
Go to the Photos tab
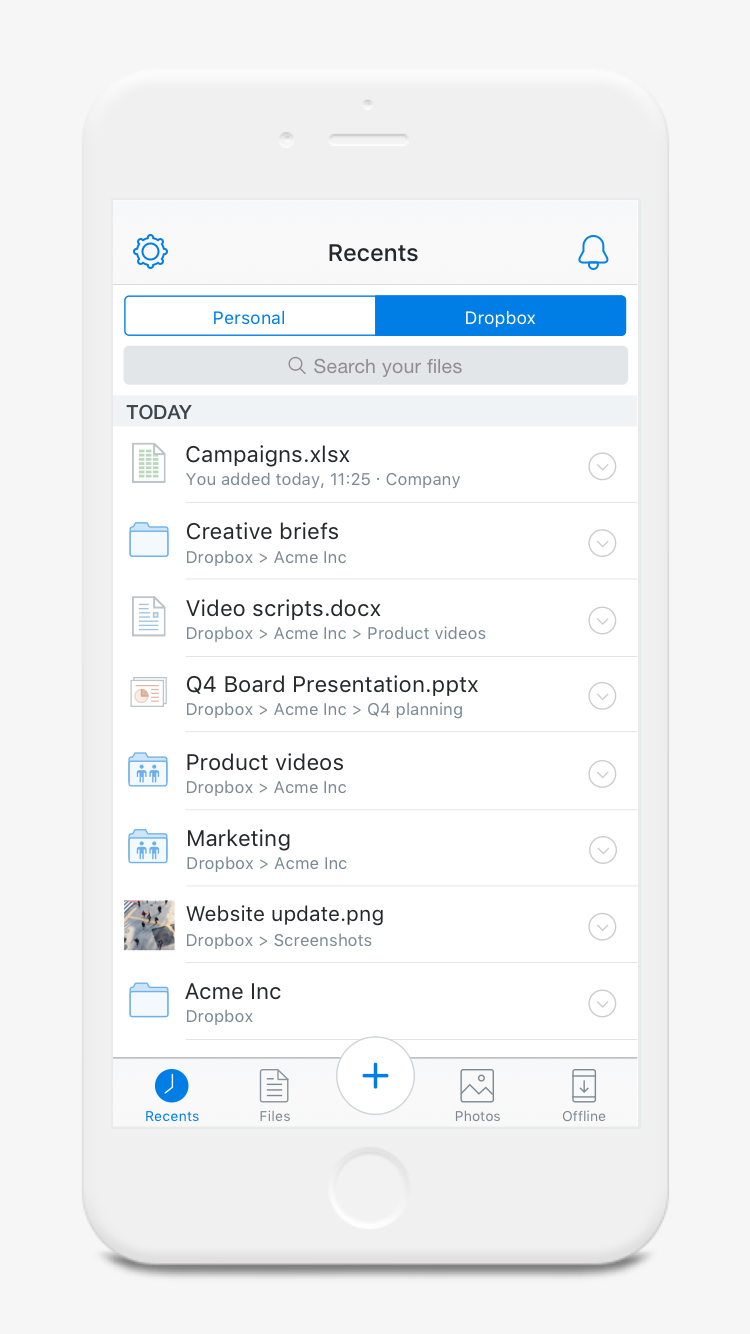[477, 1095]
